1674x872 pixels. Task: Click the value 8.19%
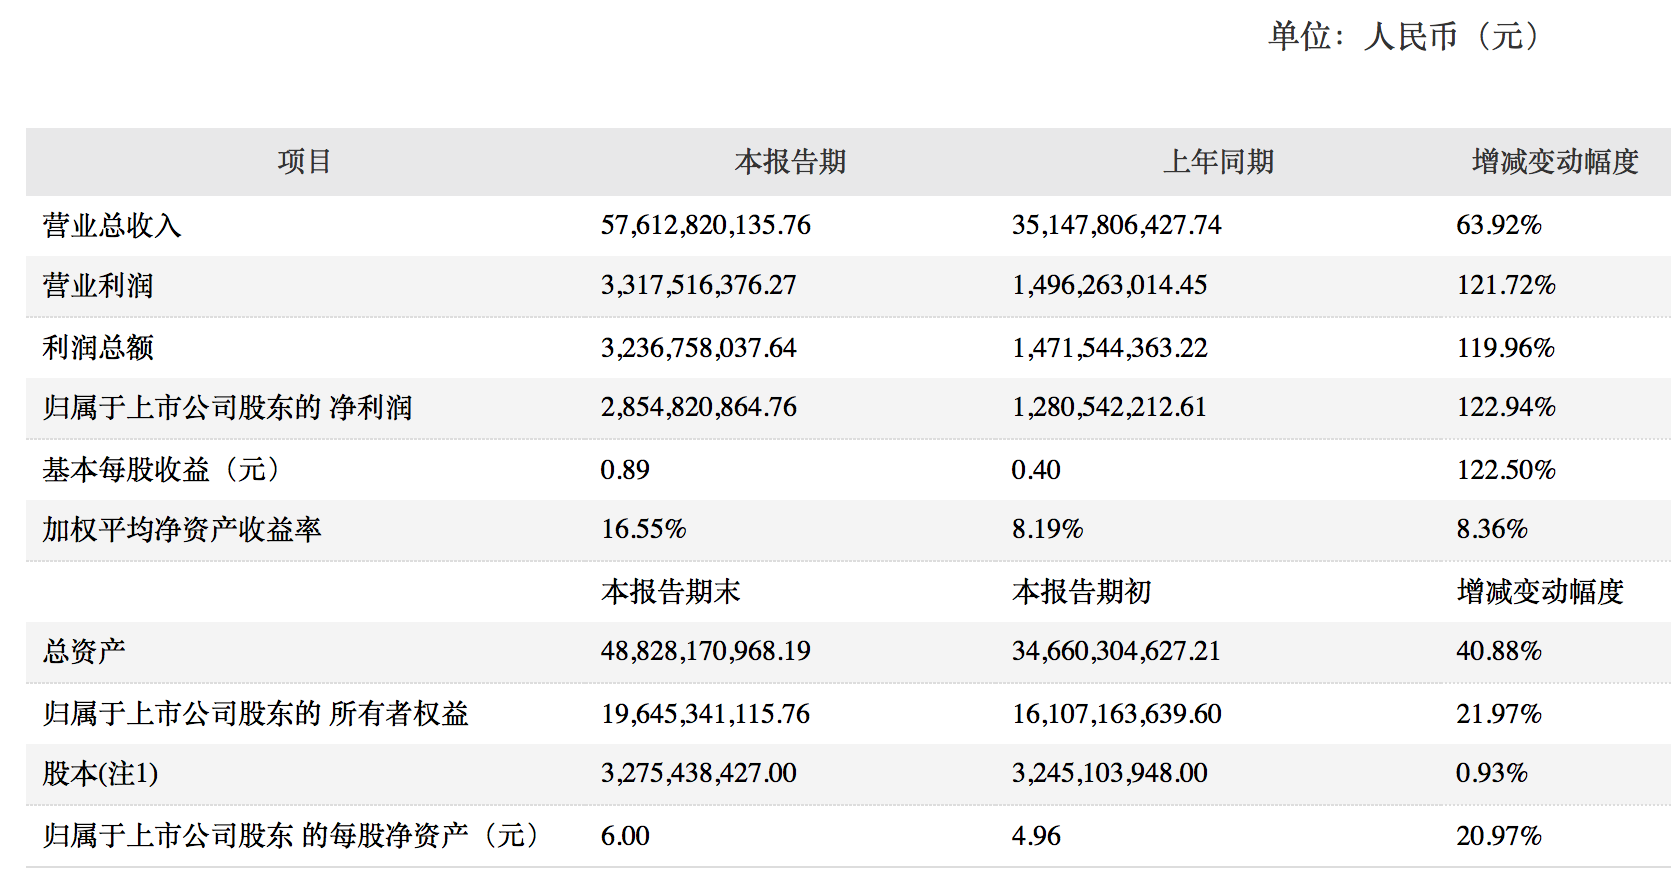1047,530
